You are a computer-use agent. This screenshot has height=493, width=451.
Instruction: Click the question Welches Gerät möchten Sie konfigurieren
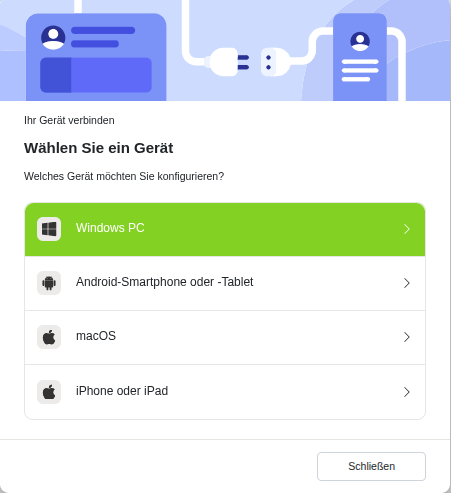(124, 176)
